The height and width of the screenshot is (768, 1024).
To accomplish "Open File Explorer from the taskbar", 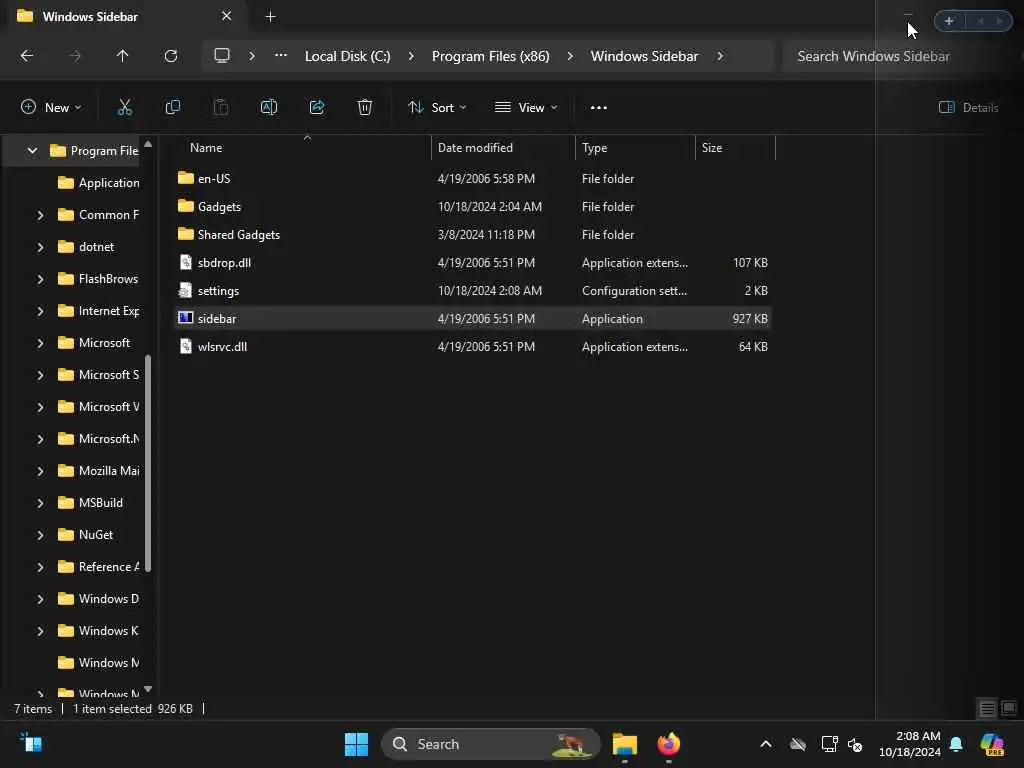I will [624, 744].
